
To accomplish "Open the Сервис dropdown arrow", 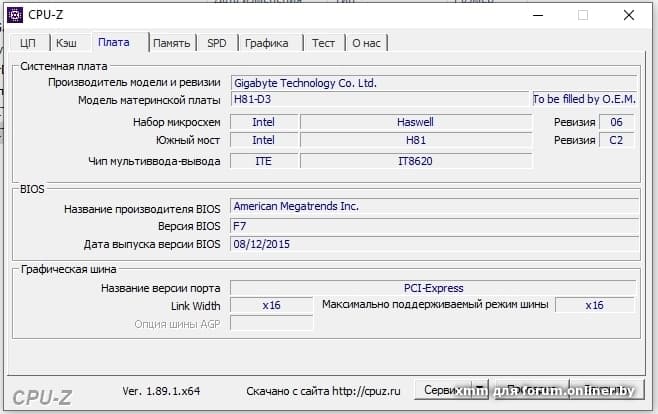I will tap(479, 390).
